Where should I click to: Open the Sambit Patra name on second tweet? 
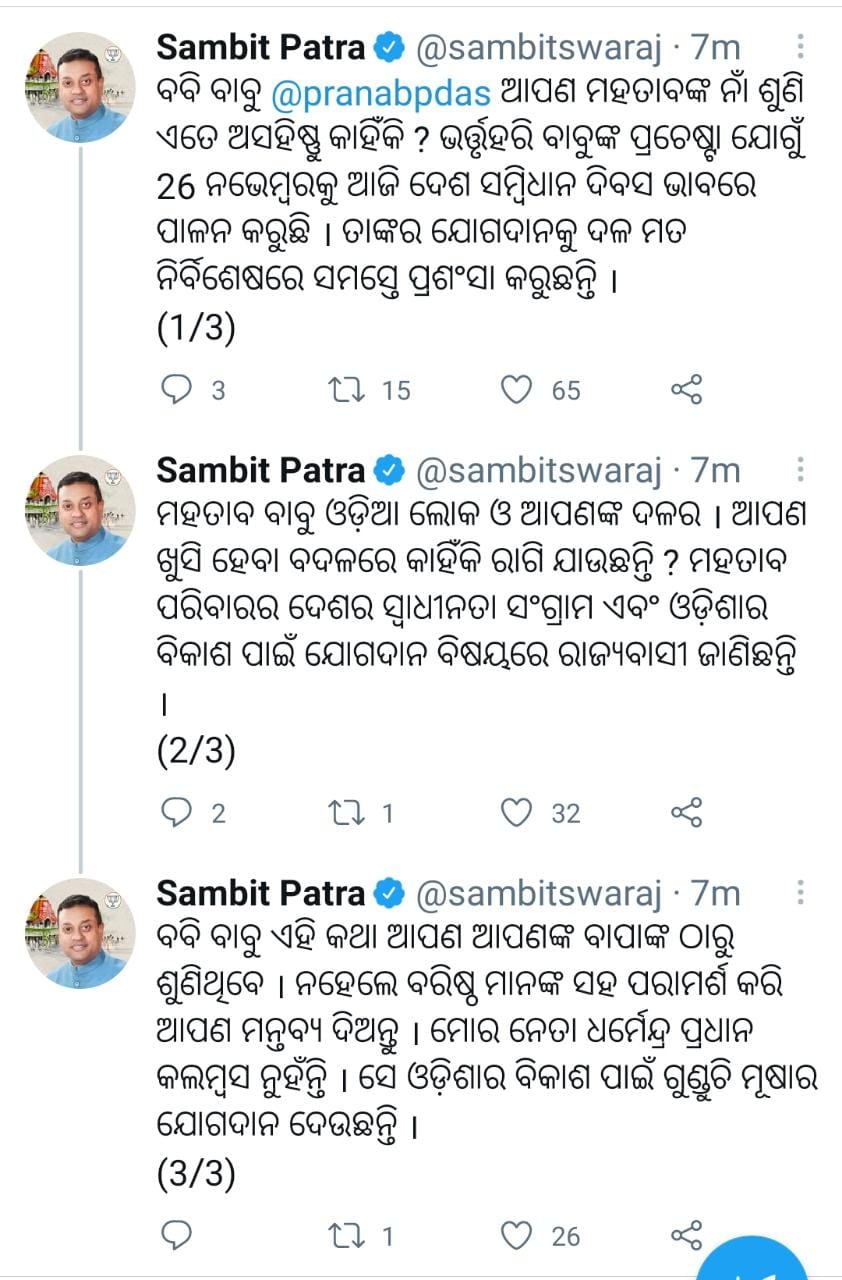coord(262,470)
